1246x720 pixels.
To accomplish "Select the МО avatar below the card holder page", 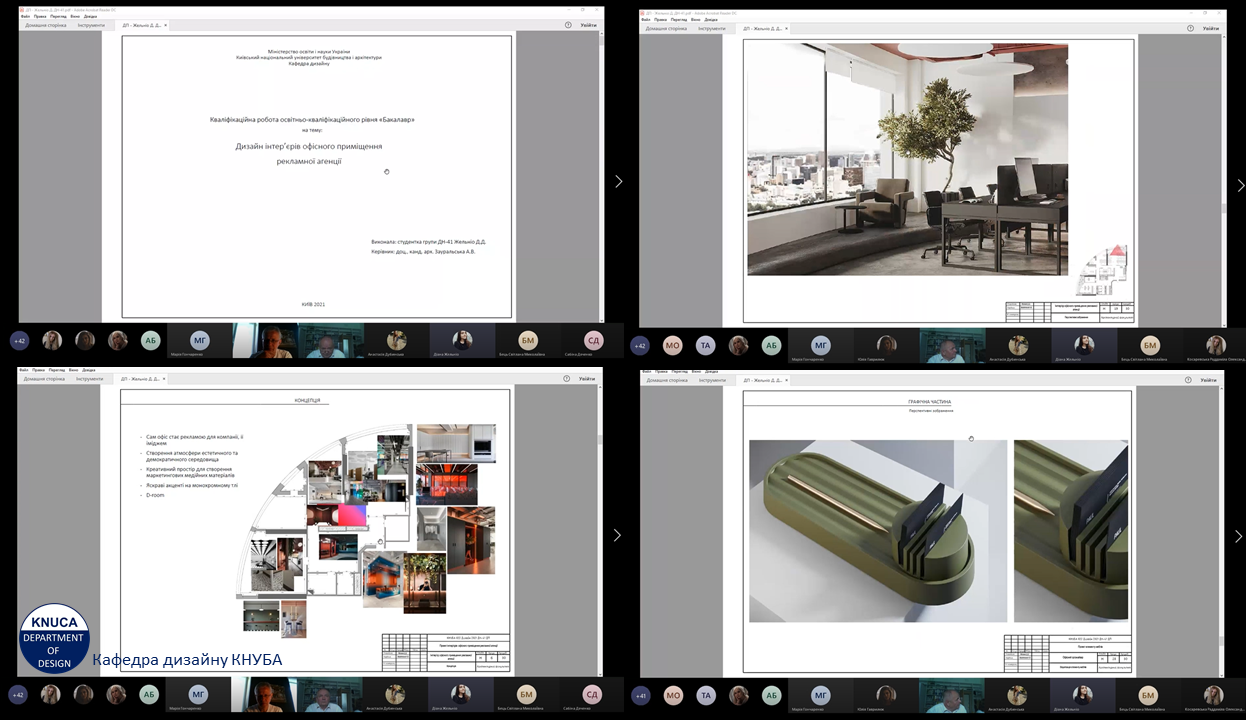I will [672, 695].
